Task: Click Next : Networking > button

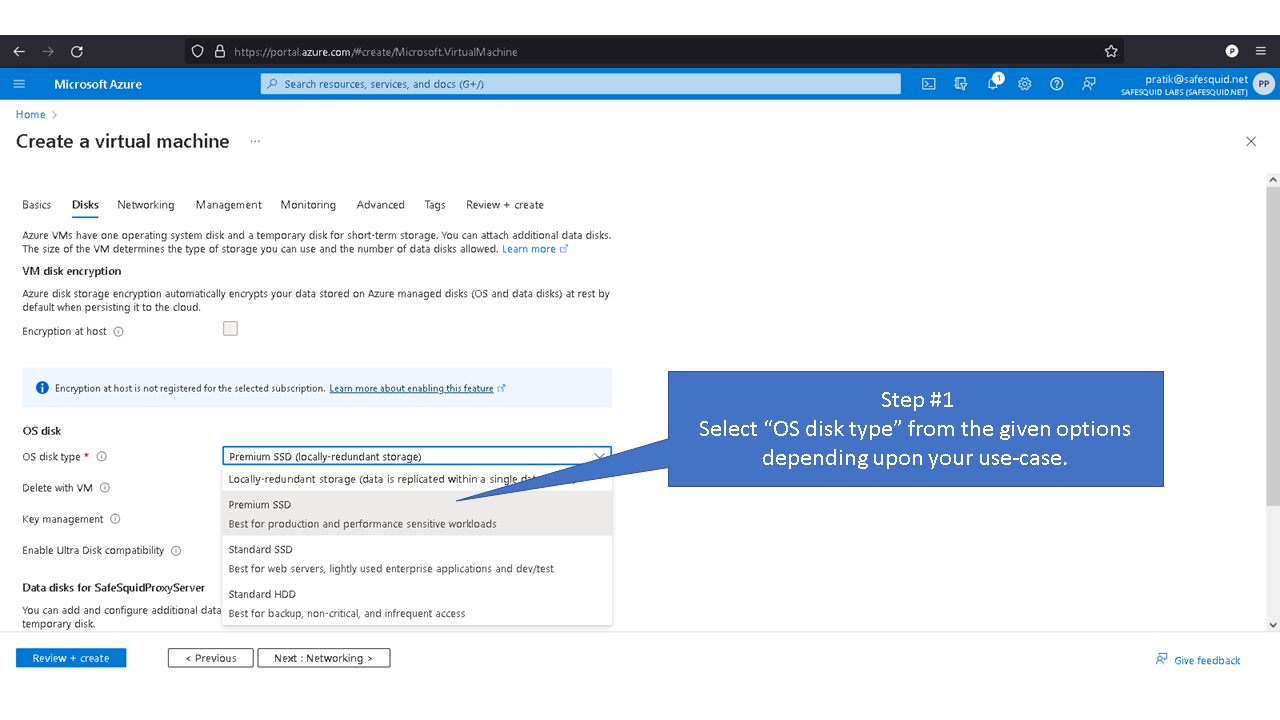Action: point(324,658)
